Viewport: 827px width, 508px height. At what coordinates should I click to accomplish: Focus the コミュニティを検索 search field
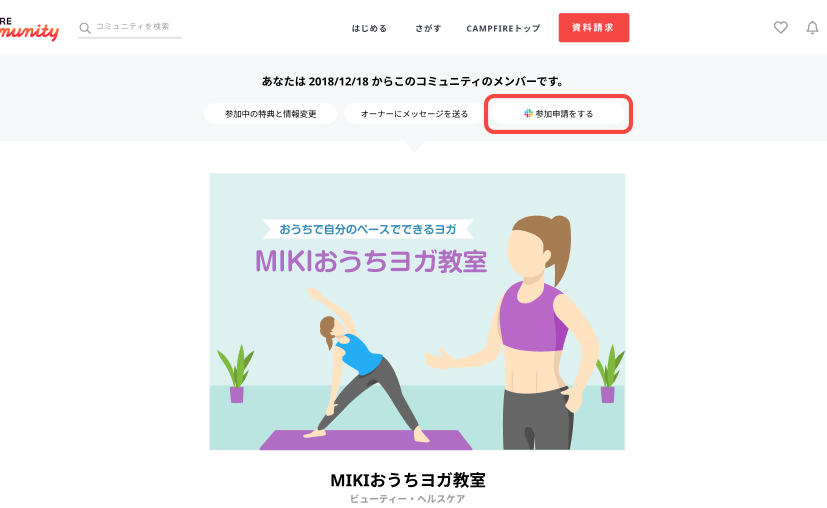(138, 27)
